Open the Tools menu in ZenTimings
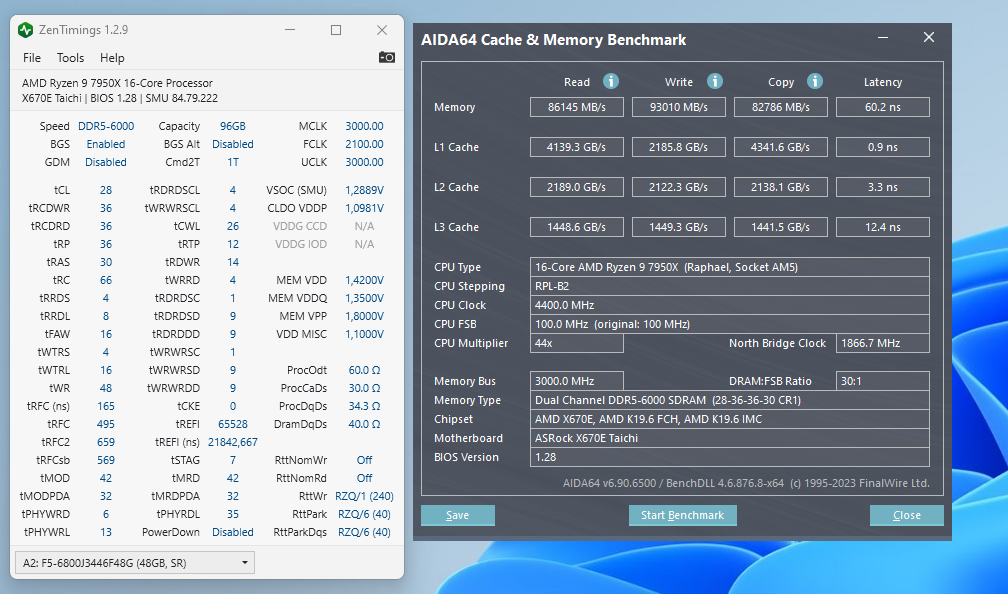This screenshot has width=1008, height=594. [70, 58]
